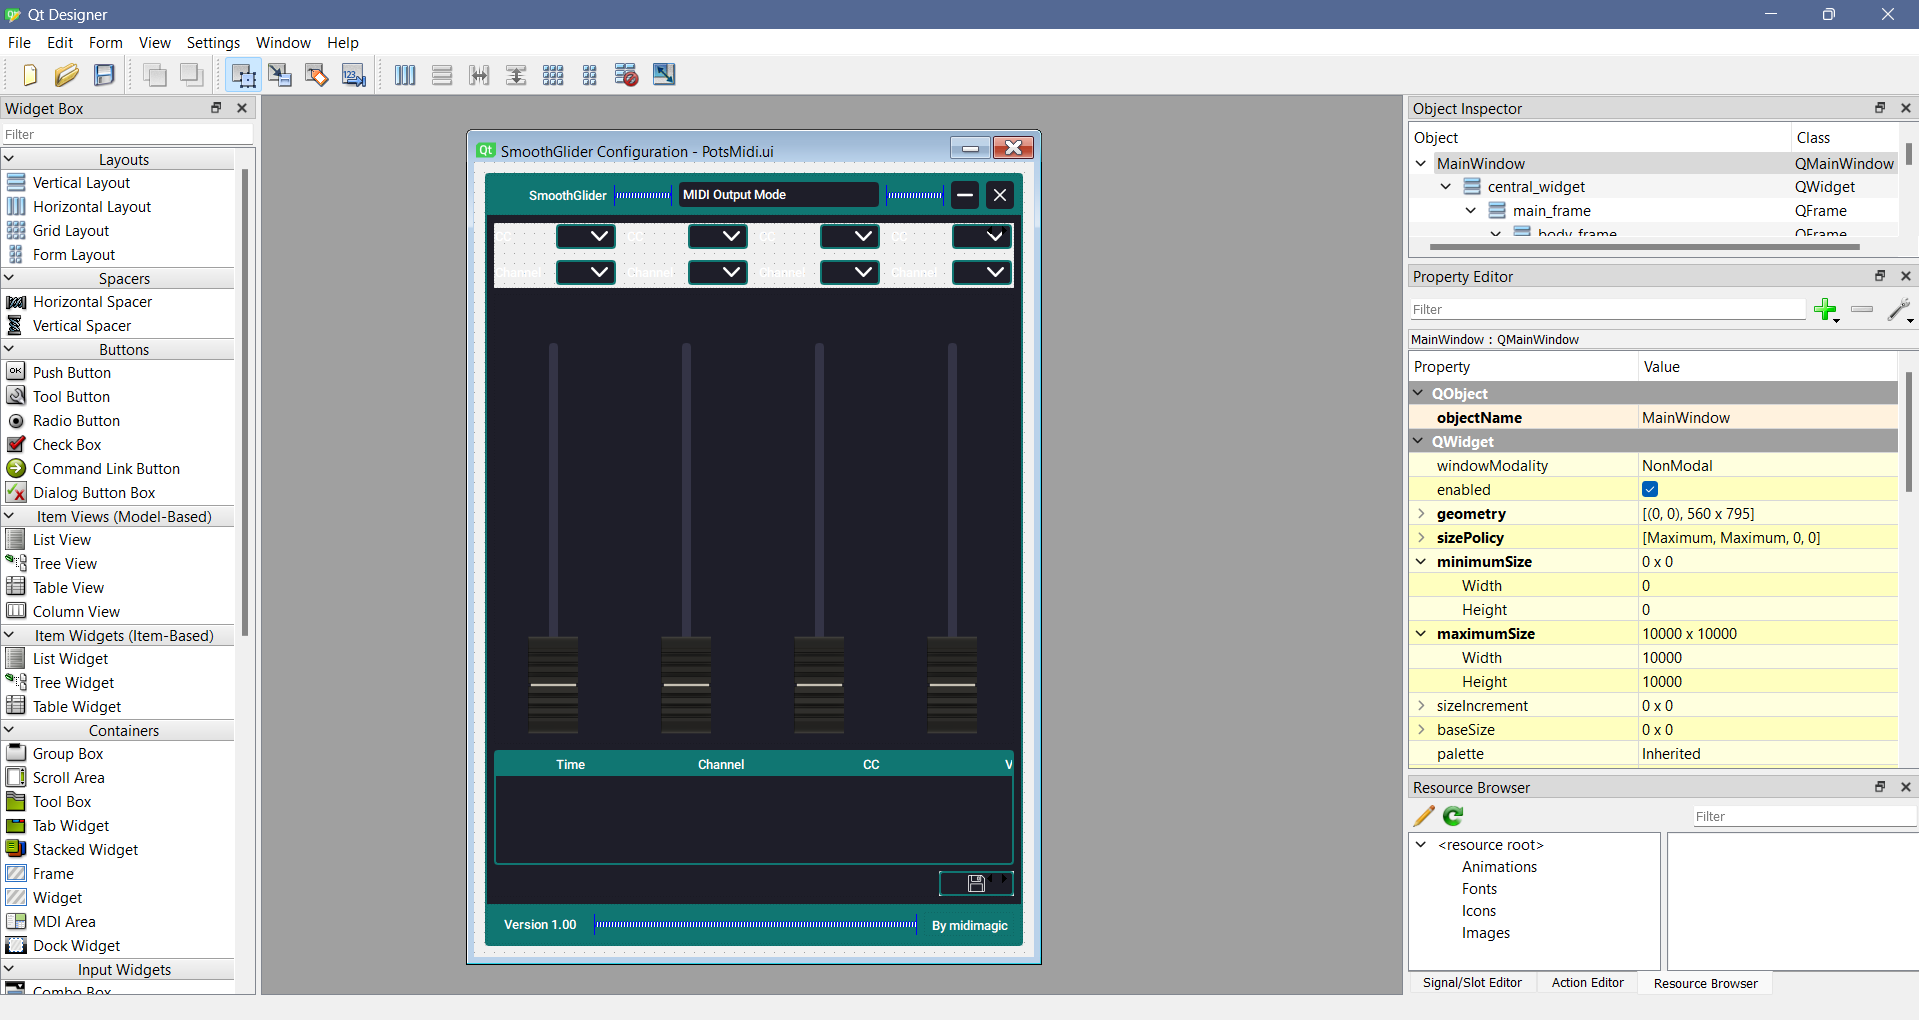This screenshot has width=1919, height=1020.
Task: Apply a horizontal layout from the toolbar
Action: point(404,75)
